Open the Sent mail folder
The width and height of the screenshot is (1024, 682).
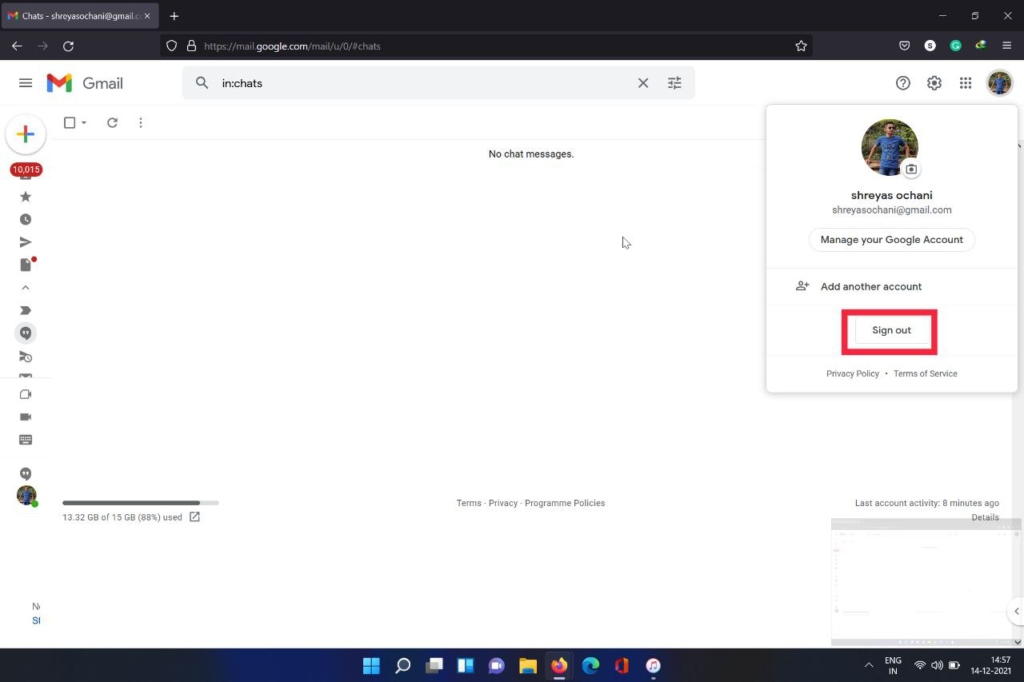point(26,242)
